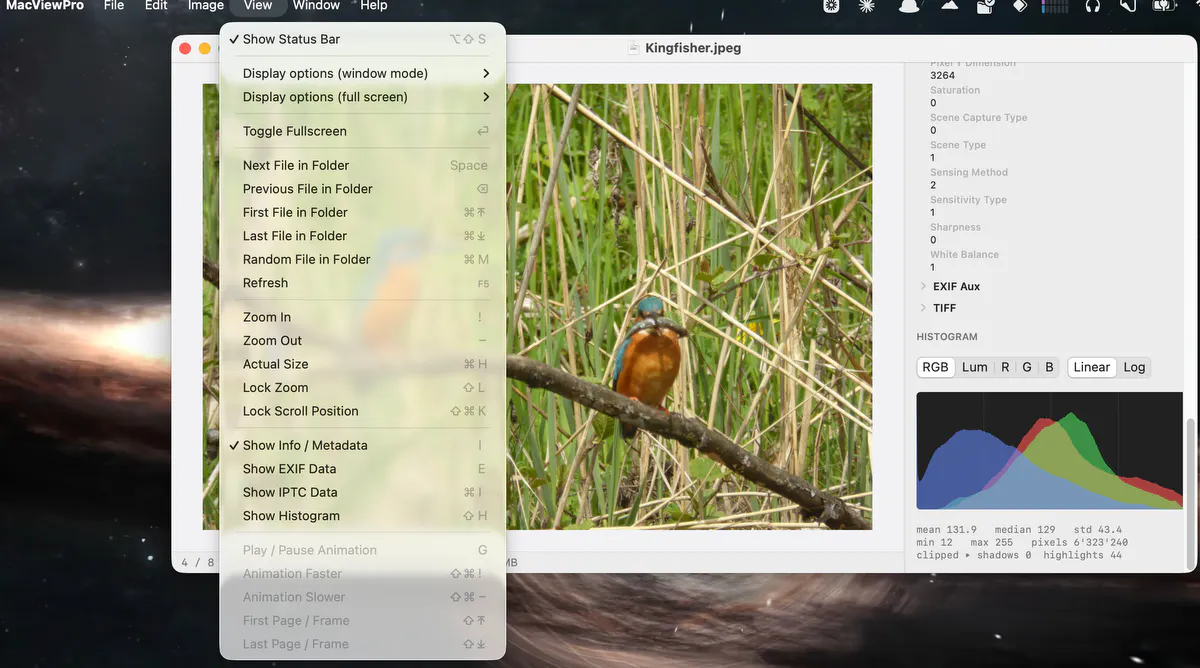1200x668 pixels.
Task: Click the "pixels 6'323'240" value
Action: click(x=1079, y=543)
